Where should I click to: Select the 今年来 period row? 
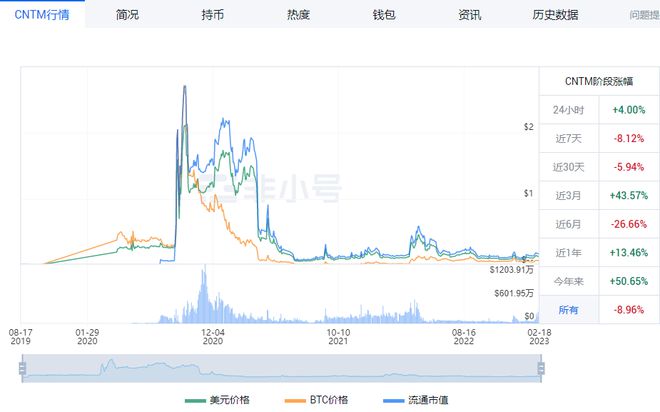pyautogui.click(x=599, y=282)
